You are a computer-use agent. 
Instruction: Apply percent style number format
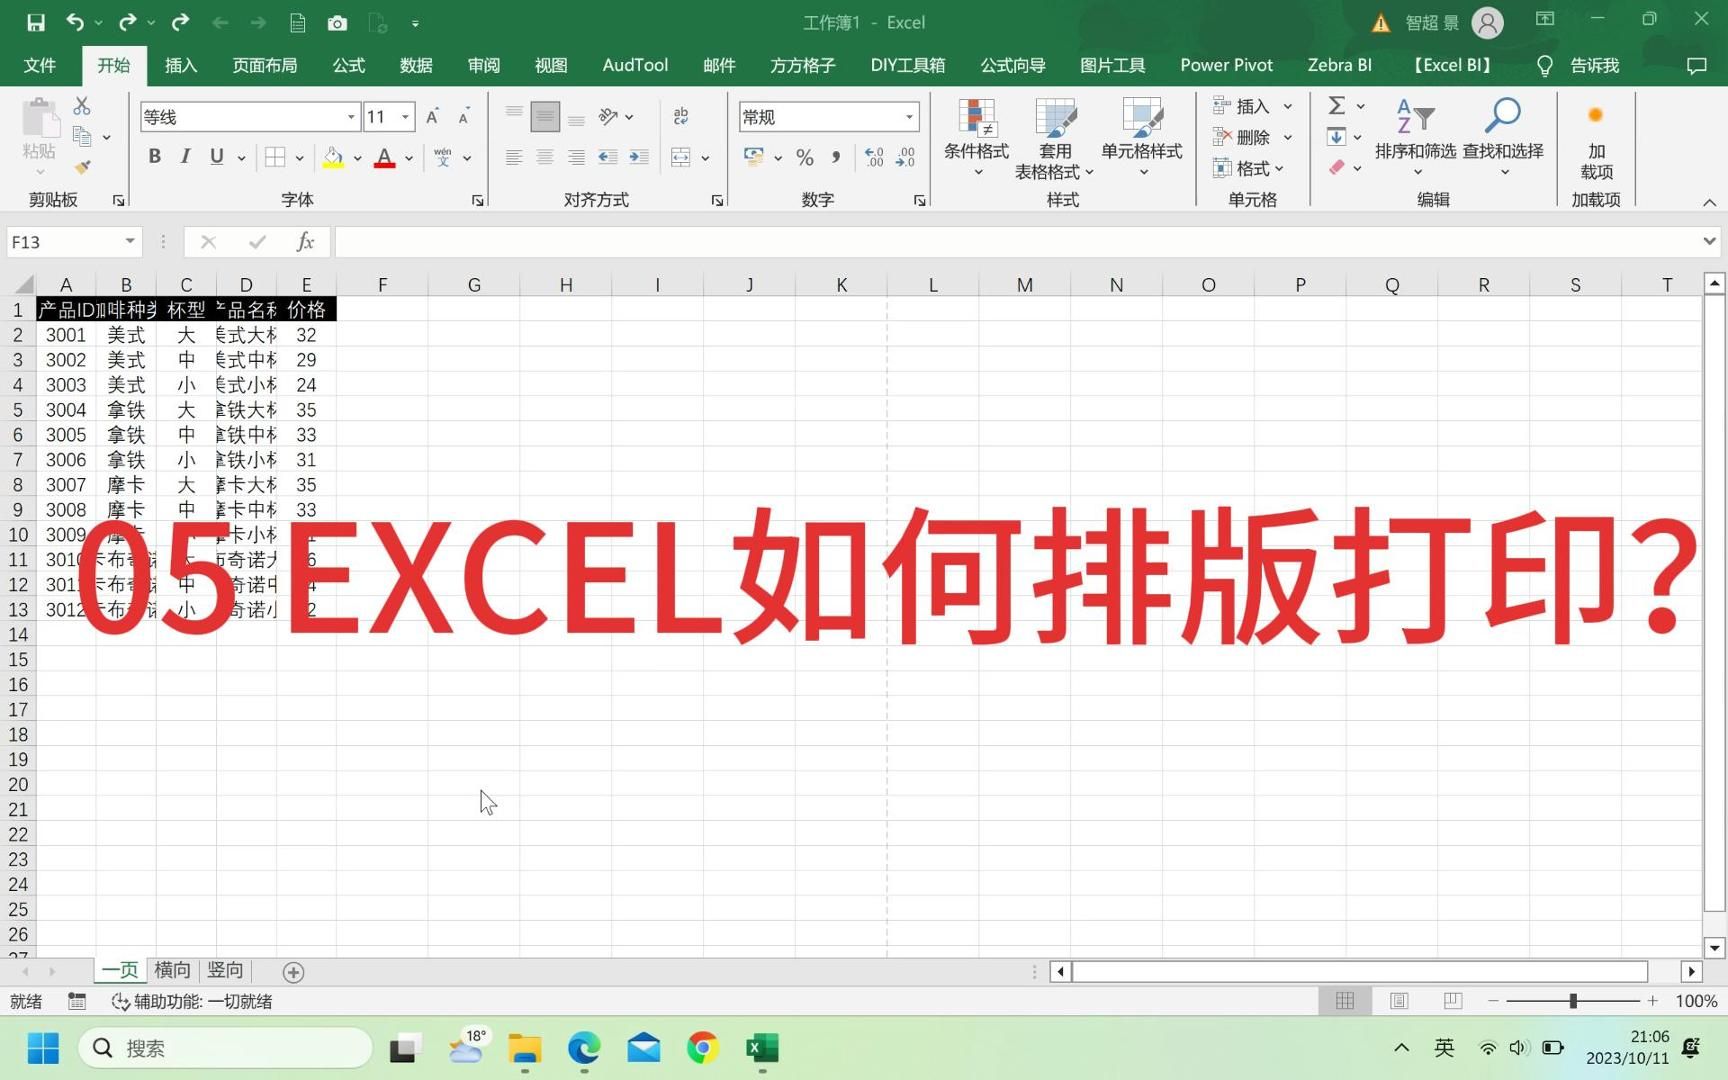click(x=804, y=157)
